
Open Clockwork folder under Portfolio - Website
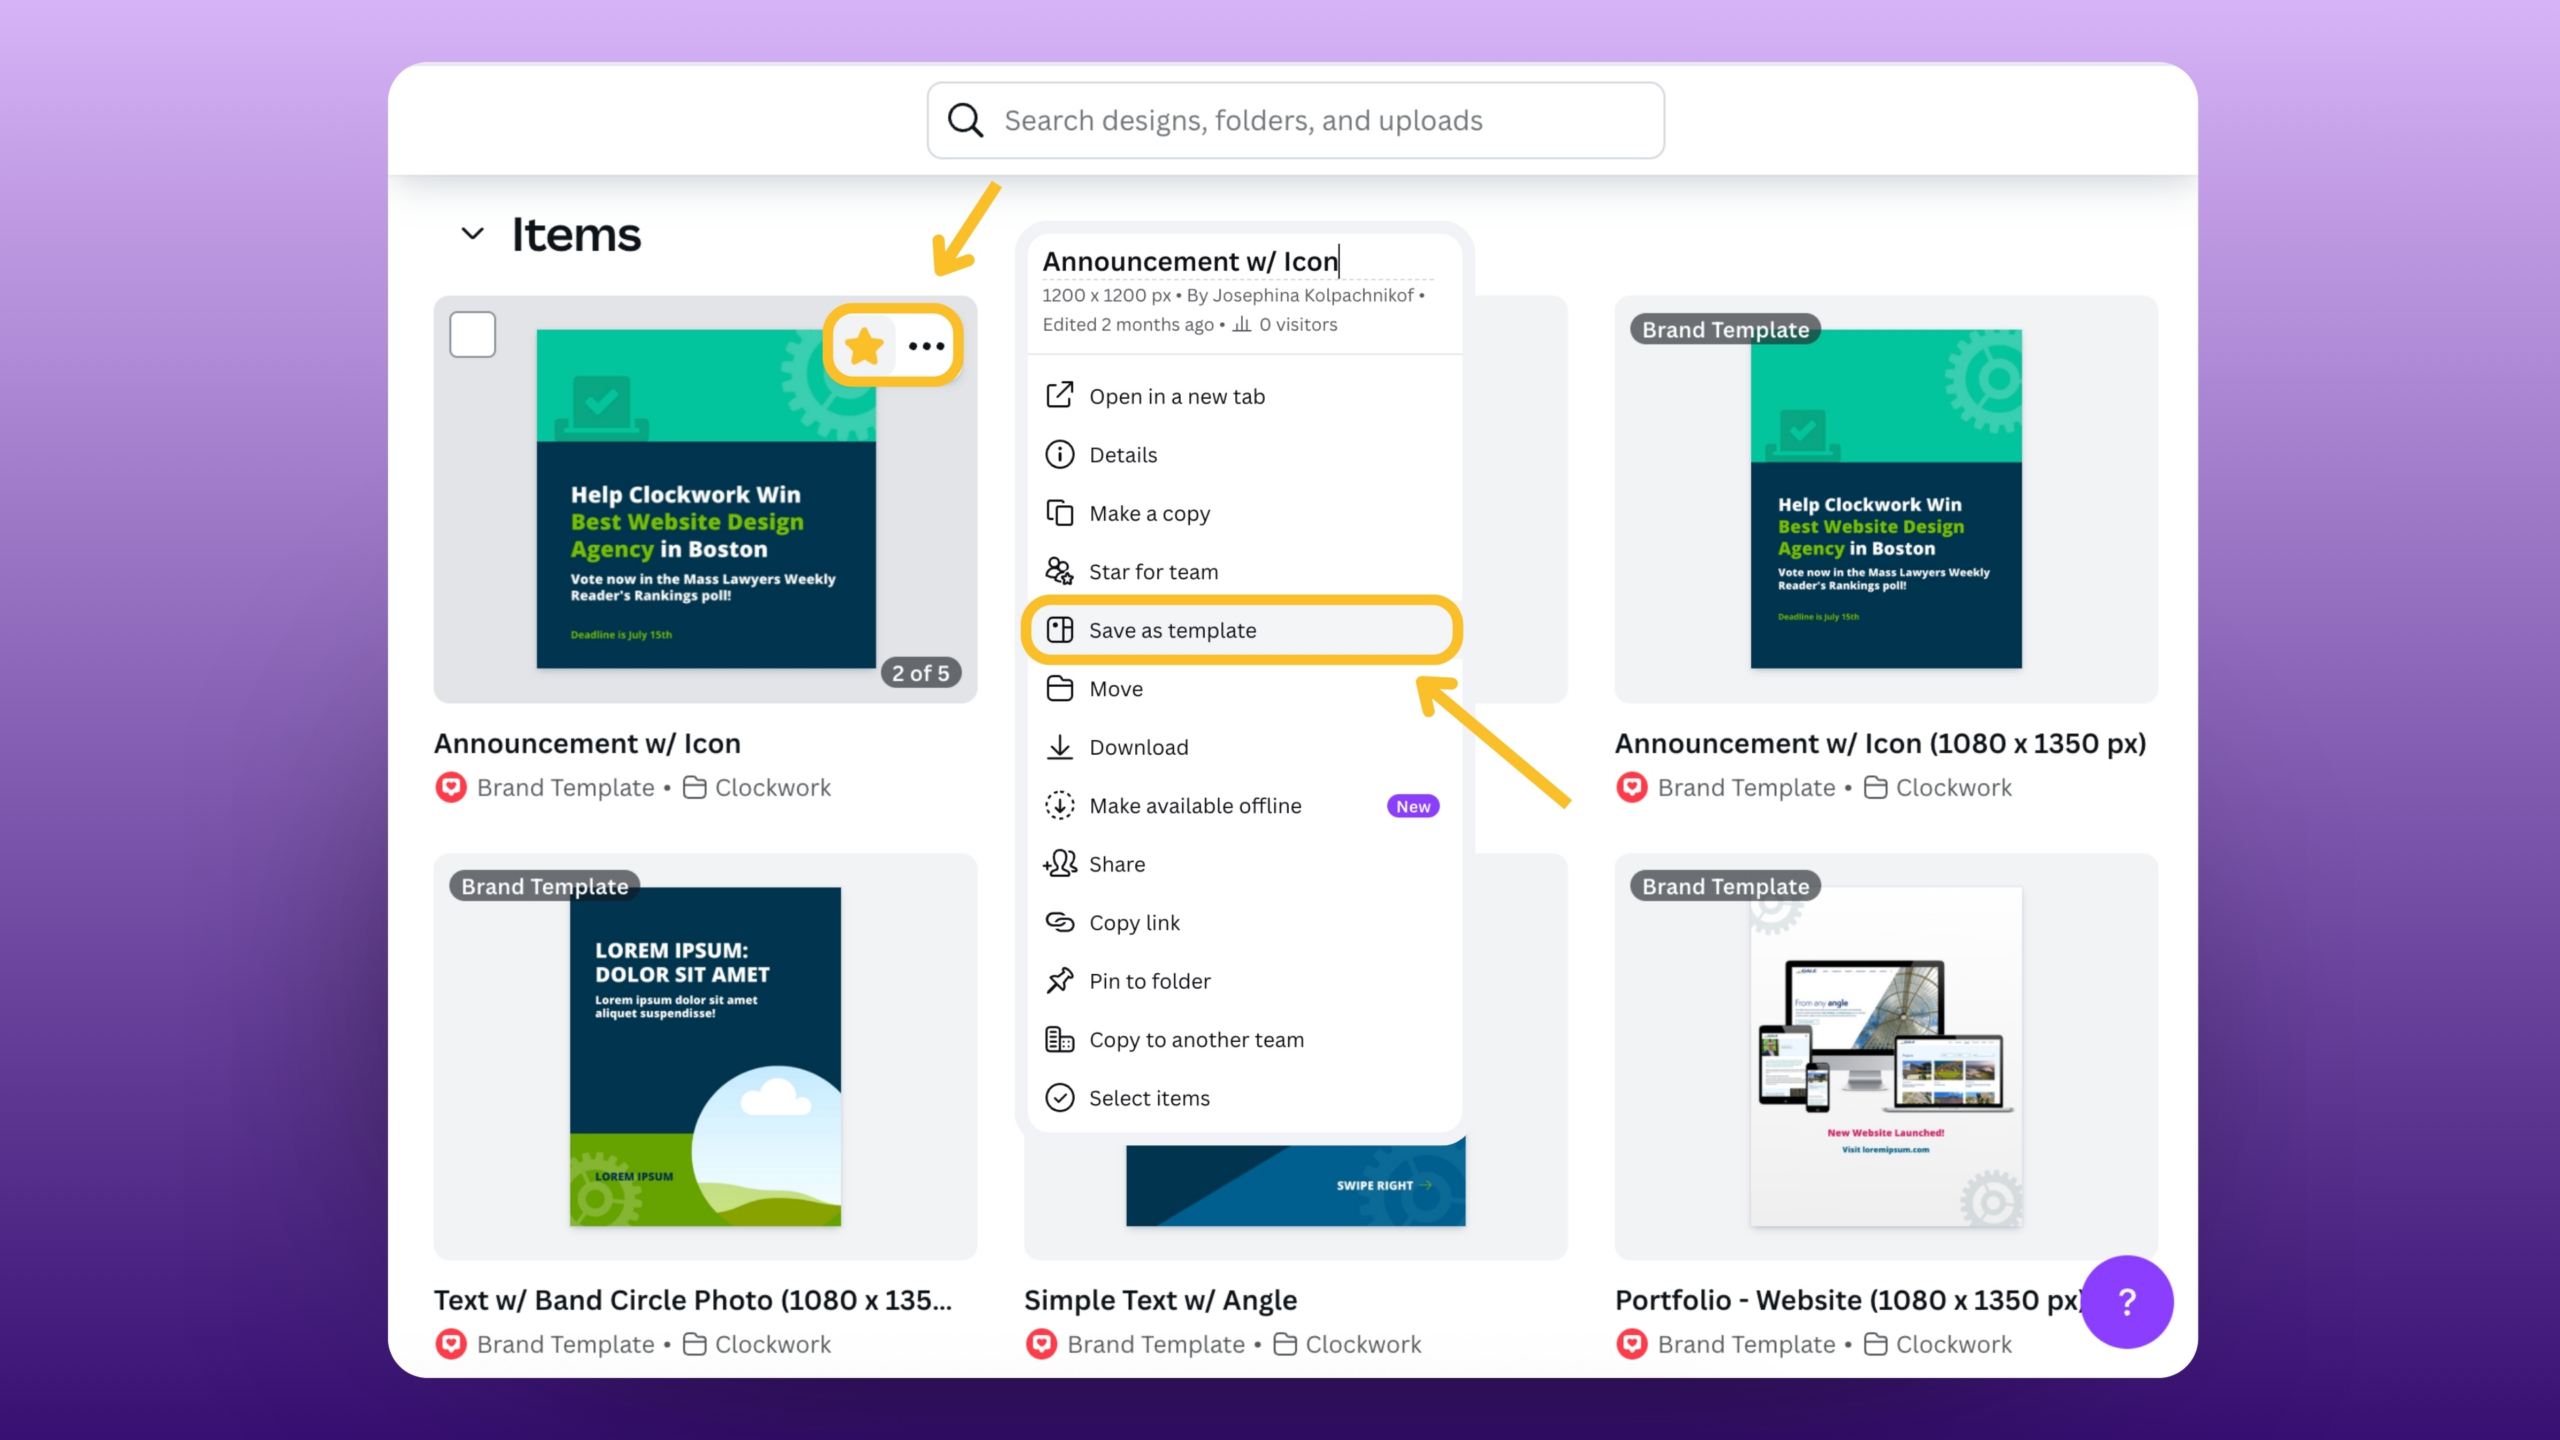pyautogui.click(x=1938, y=1345)
